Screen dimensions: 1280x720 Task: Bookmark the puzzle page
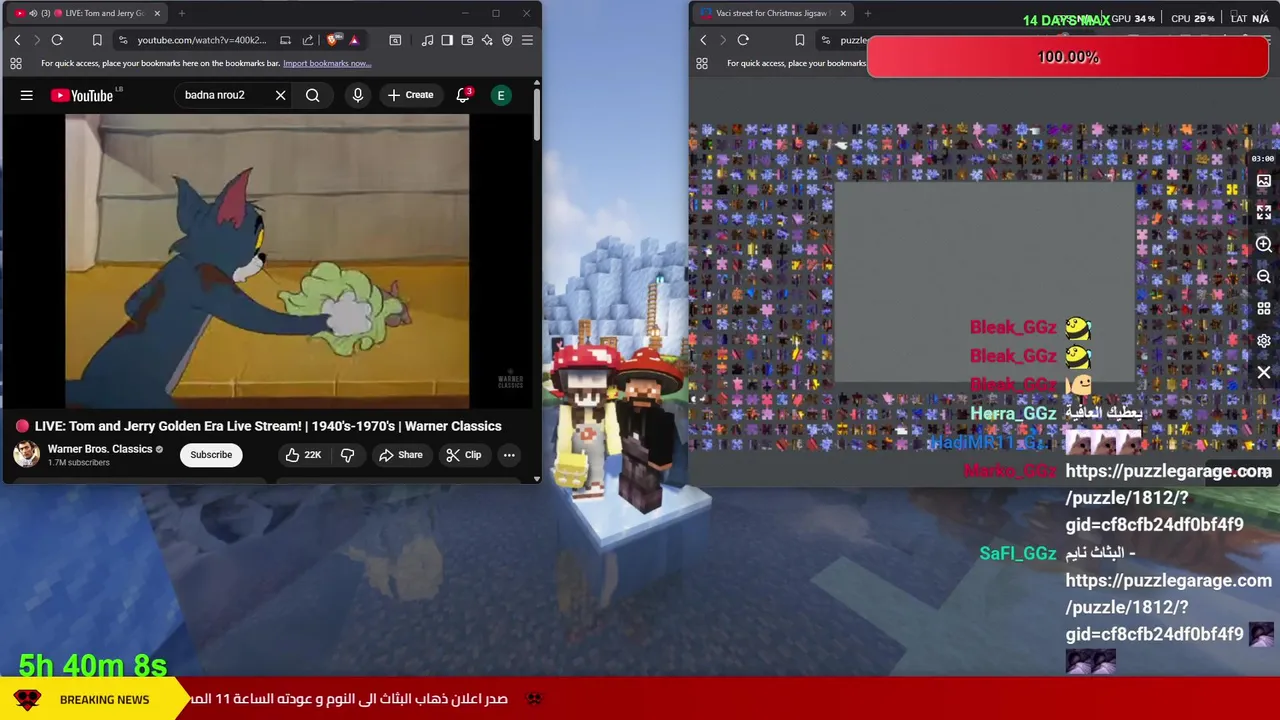tap(799, 40)
